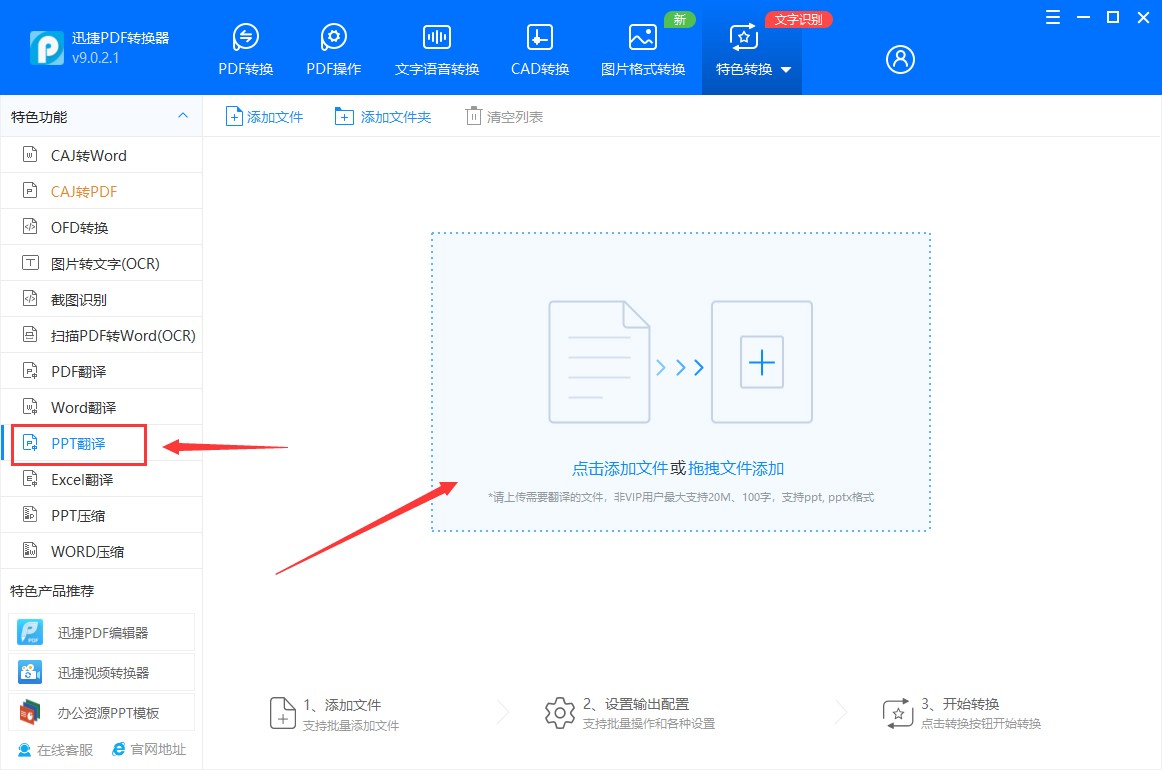Click 在线客服 support link
1162x770 pixels.
tap(56, 750)
